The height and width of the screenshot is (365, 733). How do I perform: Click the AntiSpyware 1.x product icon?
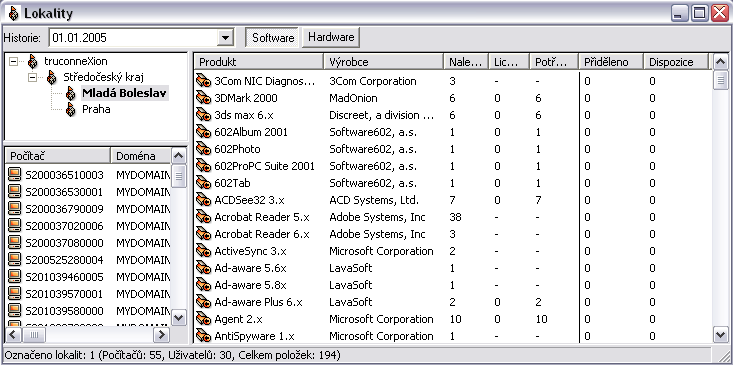203,336
